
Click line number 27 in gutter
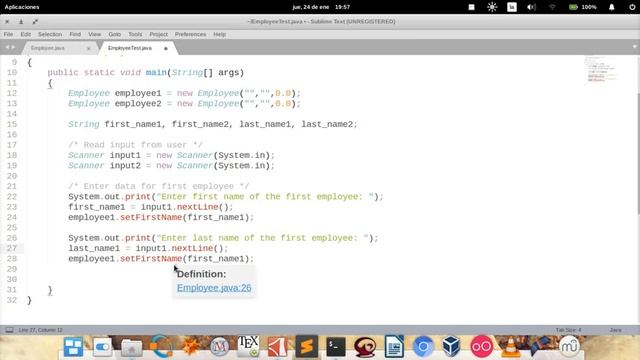tap(12, 248)
